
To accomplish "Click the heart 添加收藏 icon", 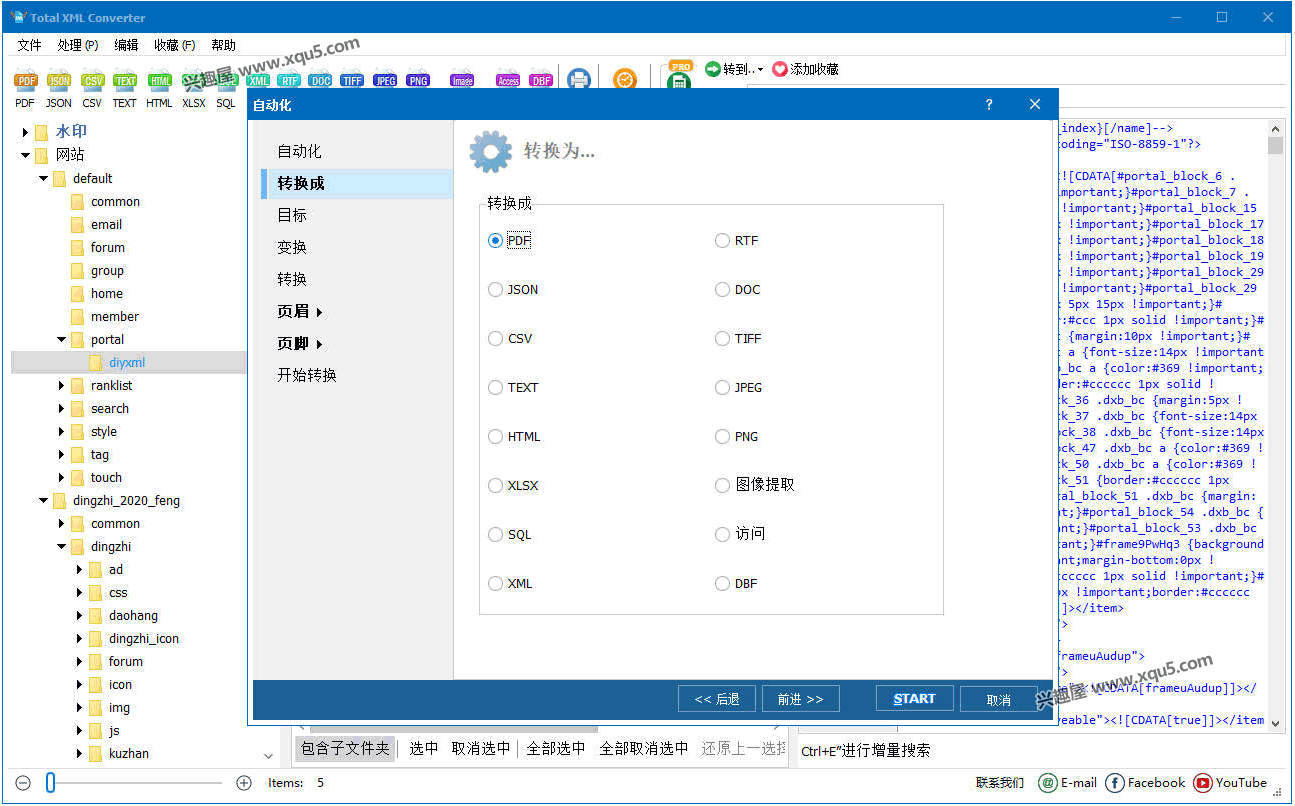I will [x=780, y=69].
